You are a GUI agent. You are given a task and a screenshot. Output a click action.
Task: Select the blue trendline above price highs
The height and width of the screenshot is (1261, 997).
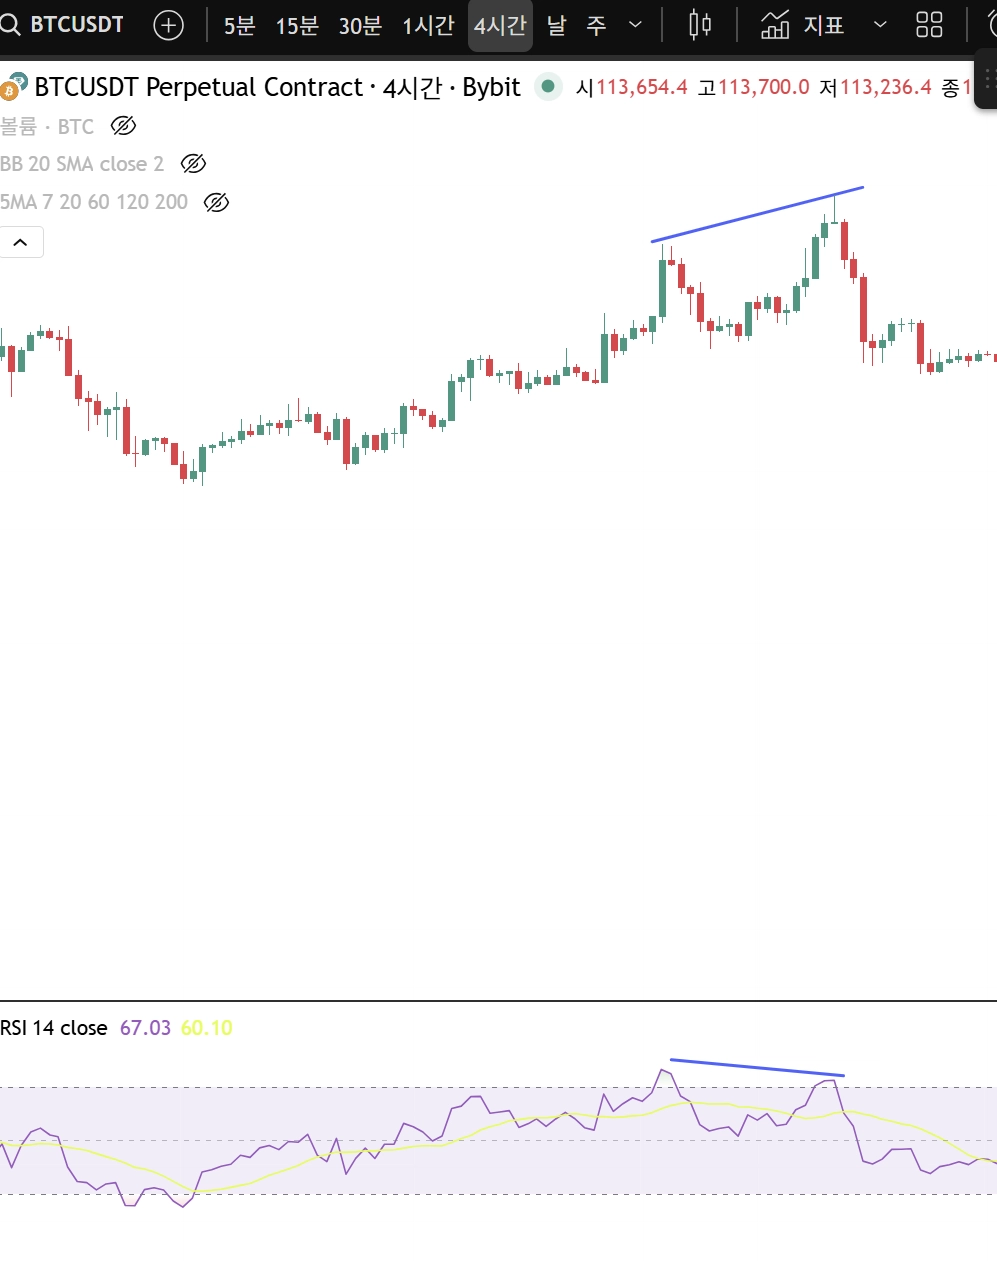click(757, 214)
